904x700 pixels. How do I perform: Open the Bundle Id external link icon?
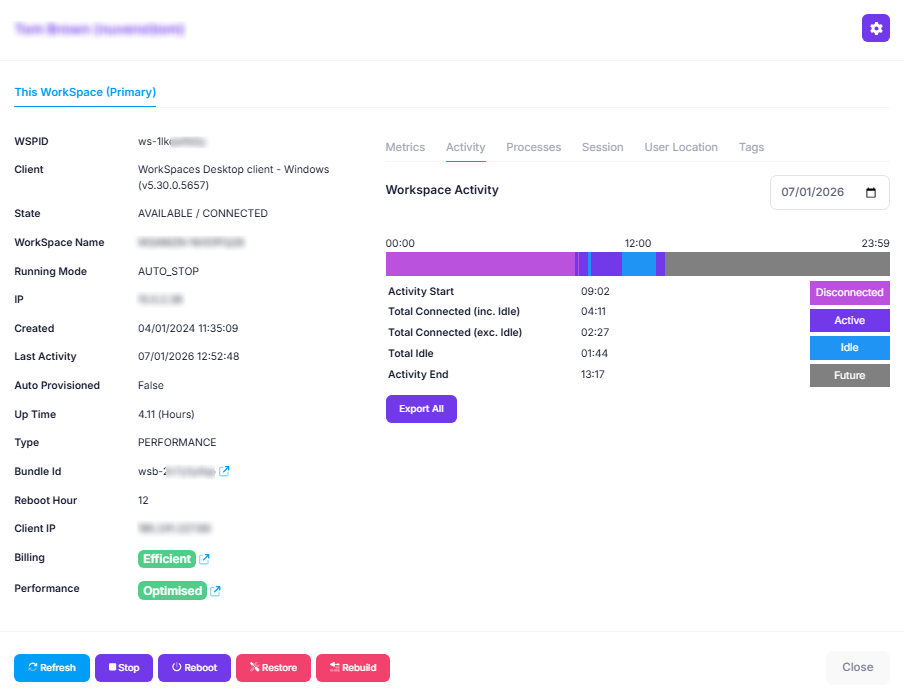click(225, 471)
